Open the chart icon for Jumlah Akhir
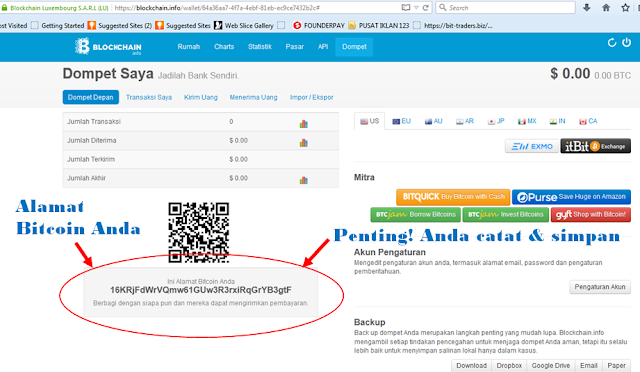Screen dimensions: 640x372 (303, 180)
